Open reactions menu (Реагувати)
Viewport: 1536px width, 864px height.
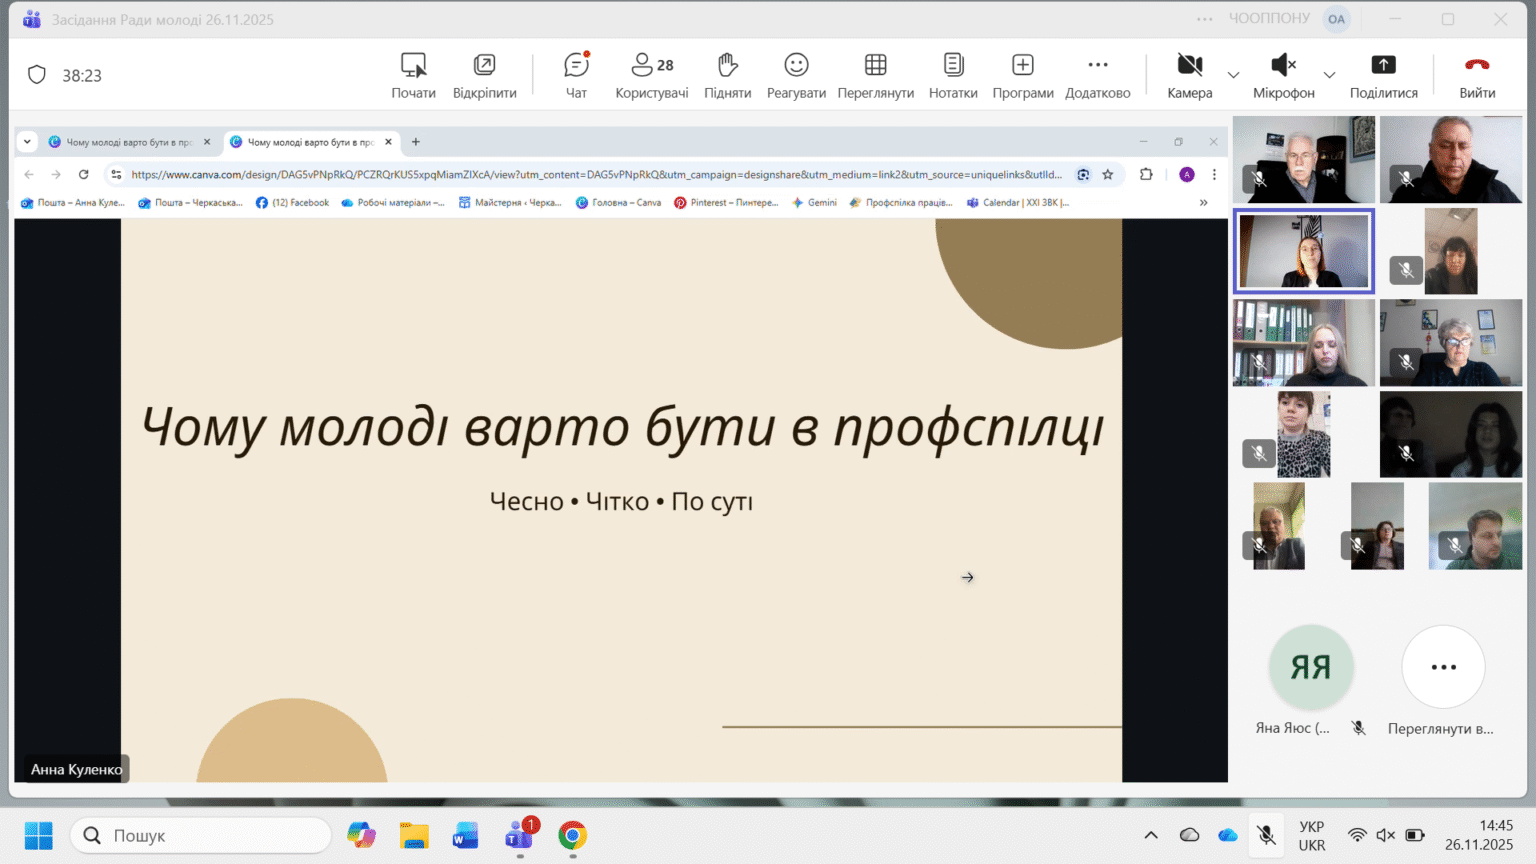(x=796, y=75)
